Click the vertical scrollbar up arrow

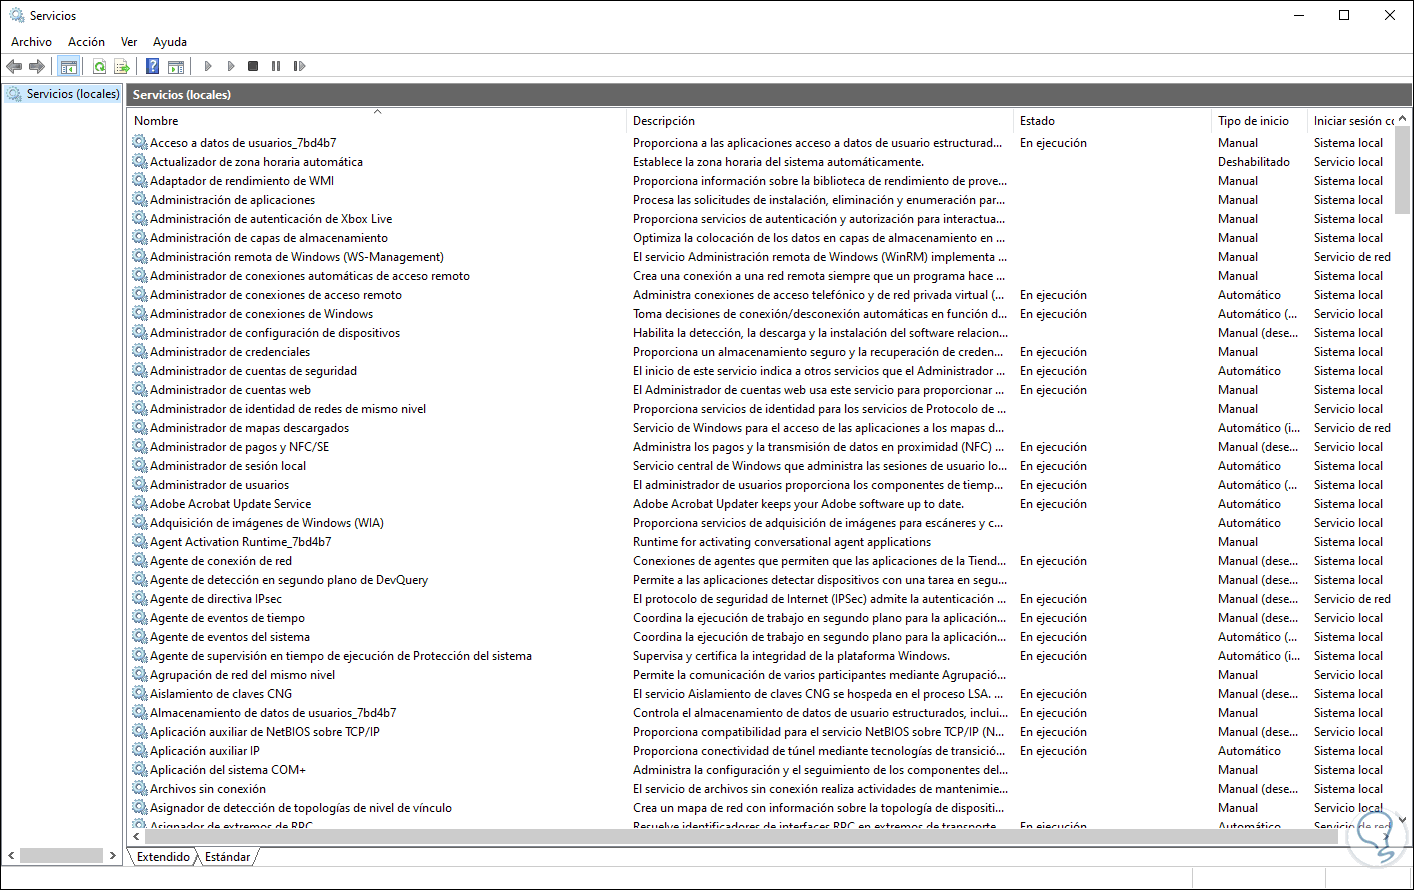tap(1403, 119)
